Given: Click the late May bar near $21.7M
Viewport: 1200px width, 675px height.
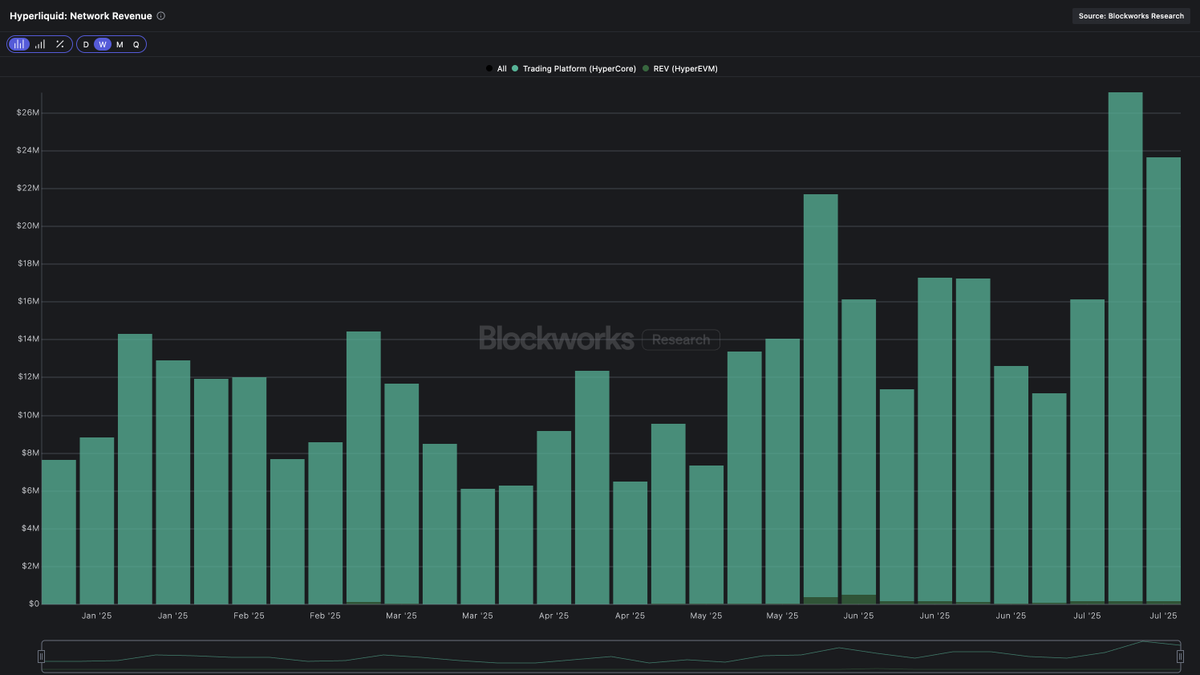Looking at the screenshot, I should click(x=821, y=399).
